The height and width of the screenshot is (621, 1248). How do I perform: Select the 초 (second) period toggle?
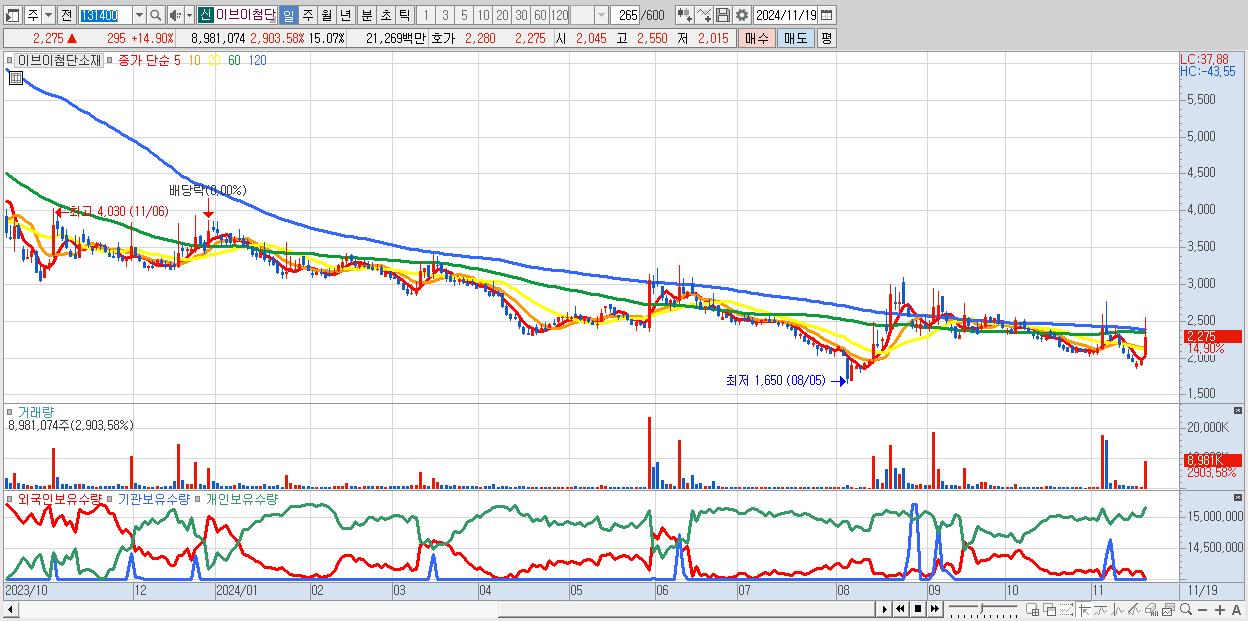[x=385, y=15]
